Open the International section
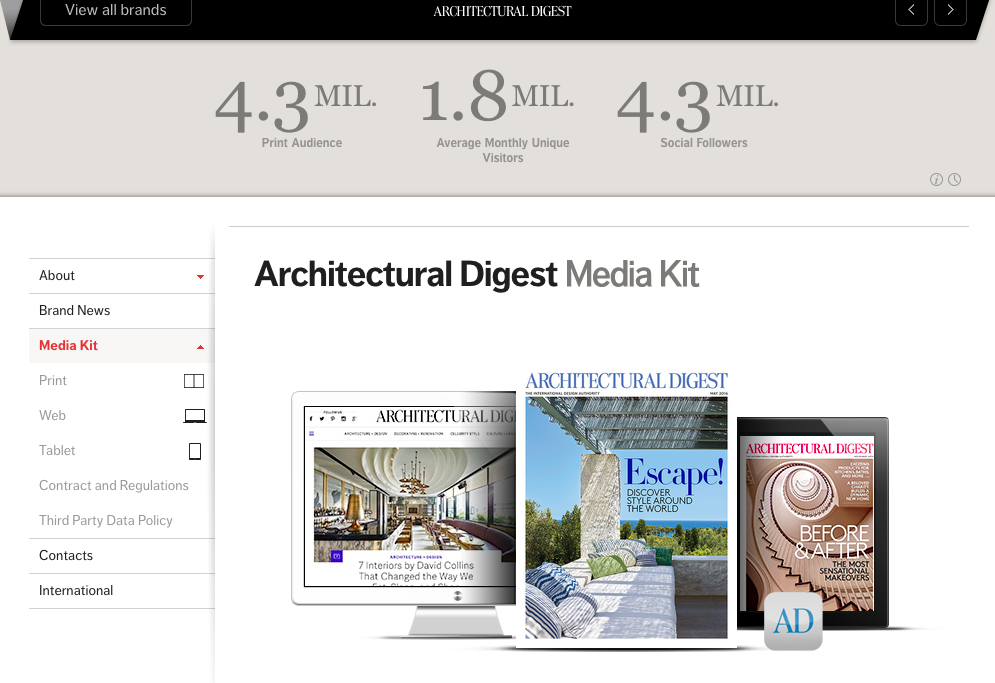995x683 pixels. [x=122, y=591]
